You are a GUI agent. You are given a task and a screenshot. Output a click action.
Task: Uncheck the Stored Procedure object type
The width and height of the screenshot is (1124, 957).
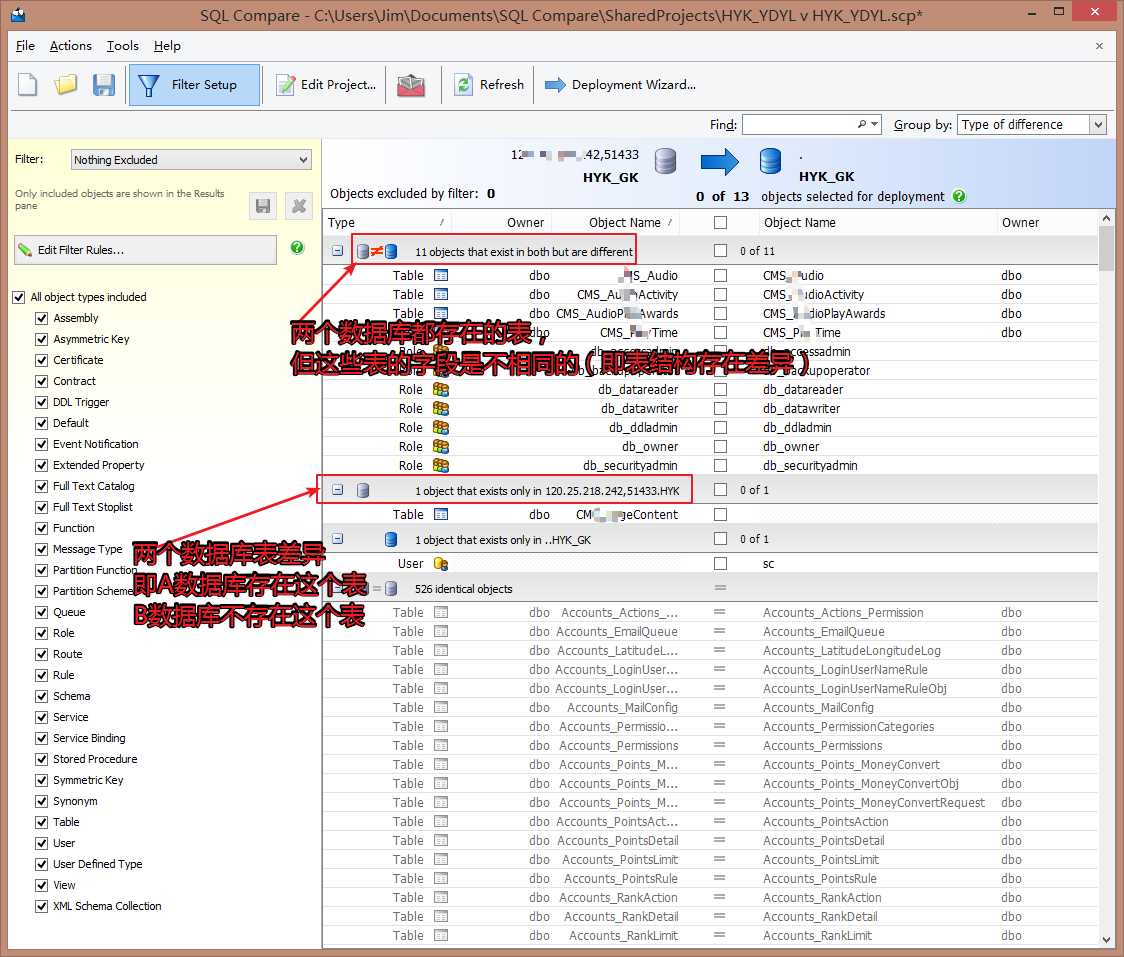pos(42,758)
